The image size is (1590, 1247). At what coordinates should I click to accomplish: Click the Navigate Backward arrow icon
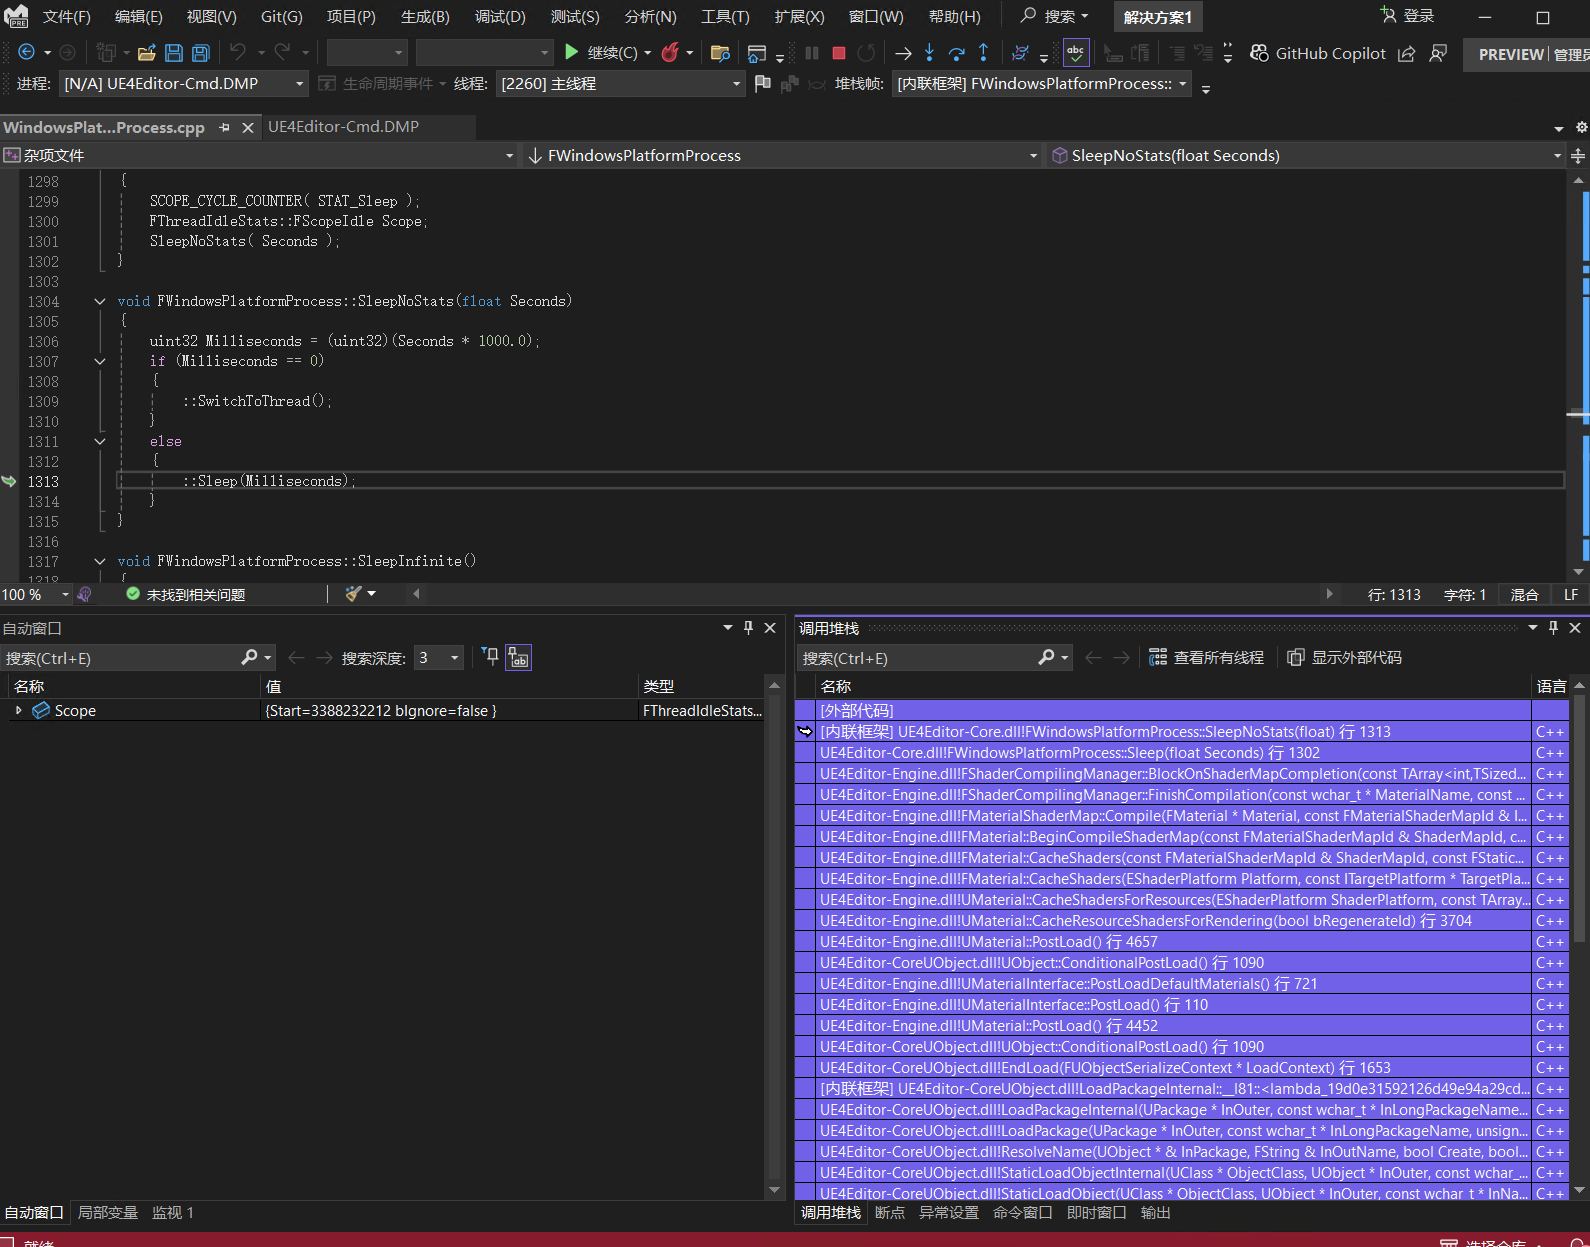(26, 52)
